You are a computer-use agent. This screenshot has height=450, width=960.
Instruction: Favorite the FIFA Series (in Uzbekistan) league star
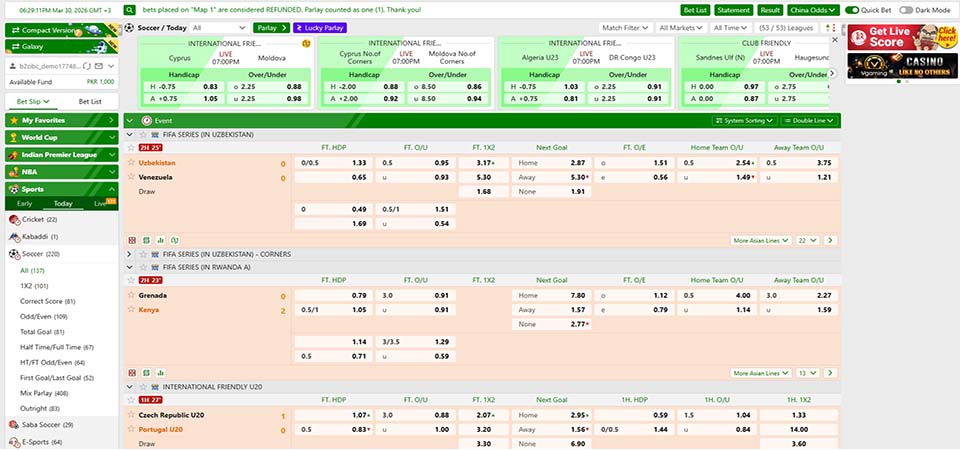(x=143, y=135)
